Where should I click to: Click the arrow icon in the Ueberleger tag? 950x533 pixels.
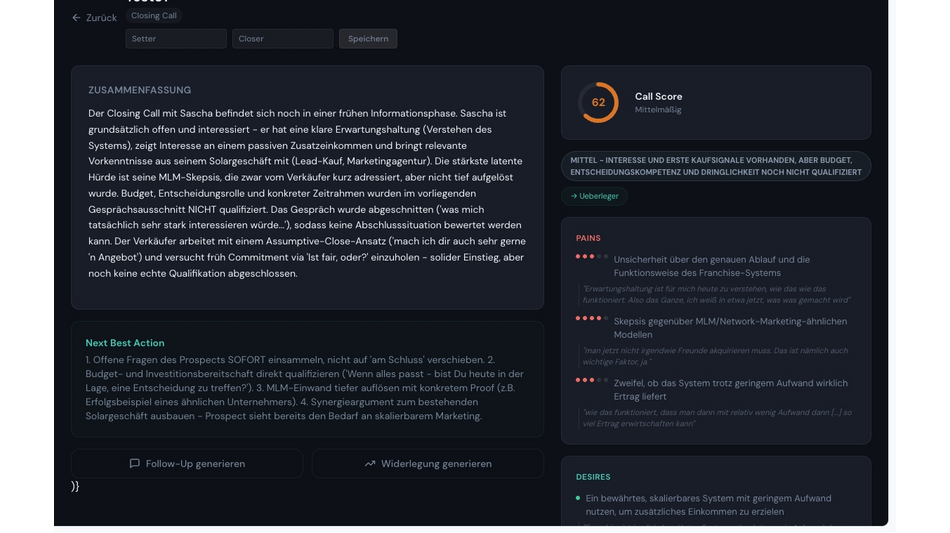tap(574, 196)
